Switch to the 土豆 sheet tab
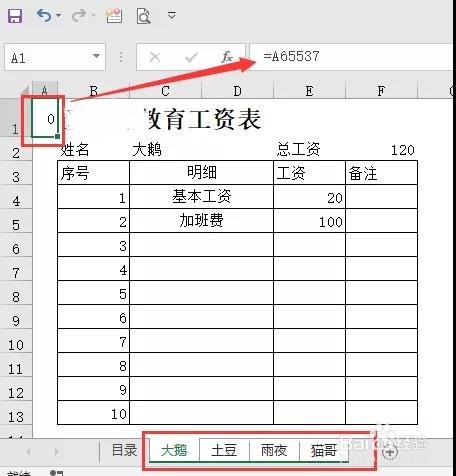The height and width of the screenshot is (476, 456). click(224, 450)
